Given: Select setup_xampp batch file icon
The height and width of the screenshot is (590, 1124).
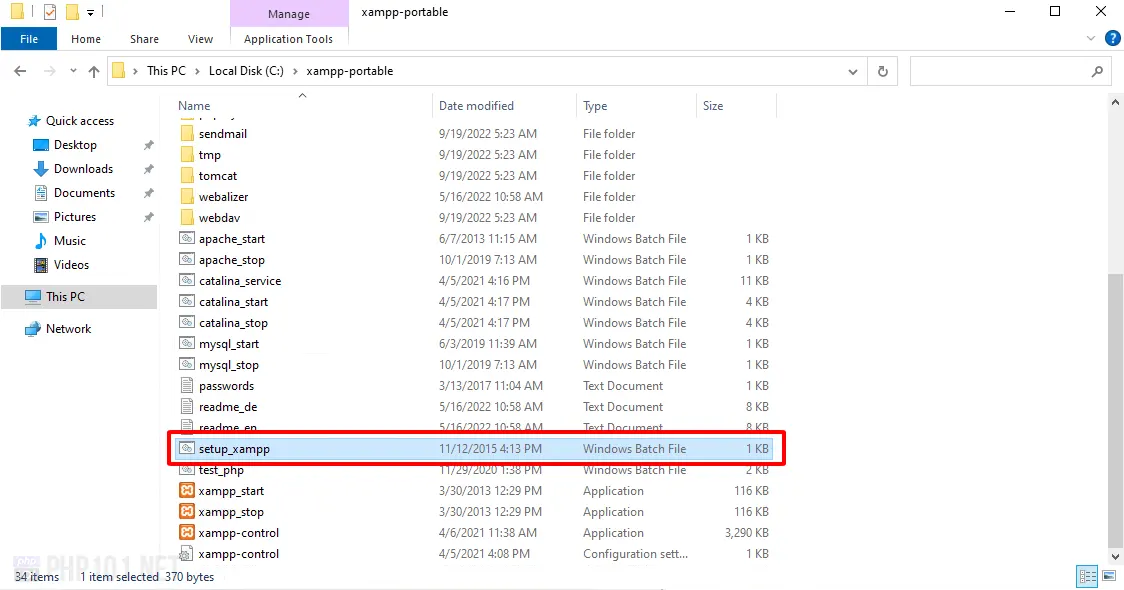Looking at the screenshot, I should pyautogui.click(x=186, y=449).
